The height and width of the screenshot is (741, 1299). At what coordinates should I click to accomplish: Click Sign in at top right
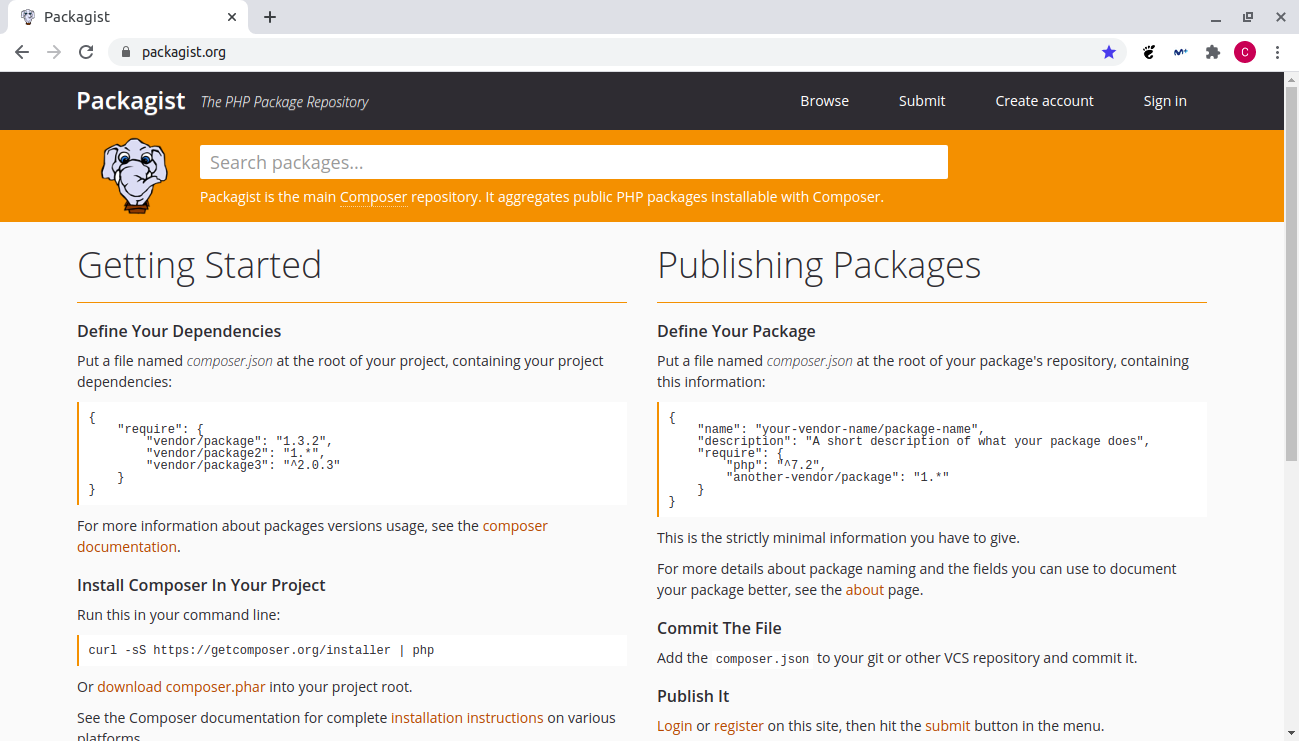(1165, 101)
